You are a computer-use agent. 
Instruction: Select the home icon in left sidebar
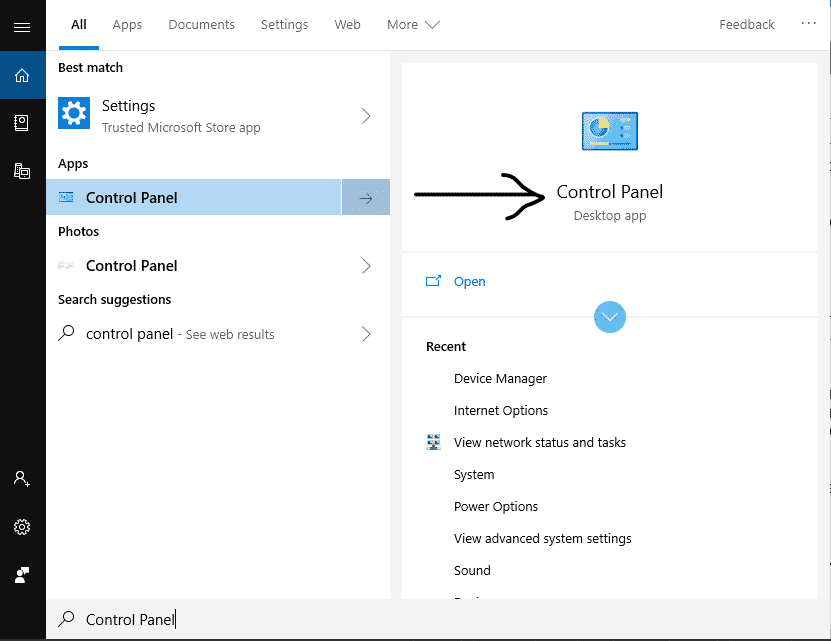coord(22,74)
